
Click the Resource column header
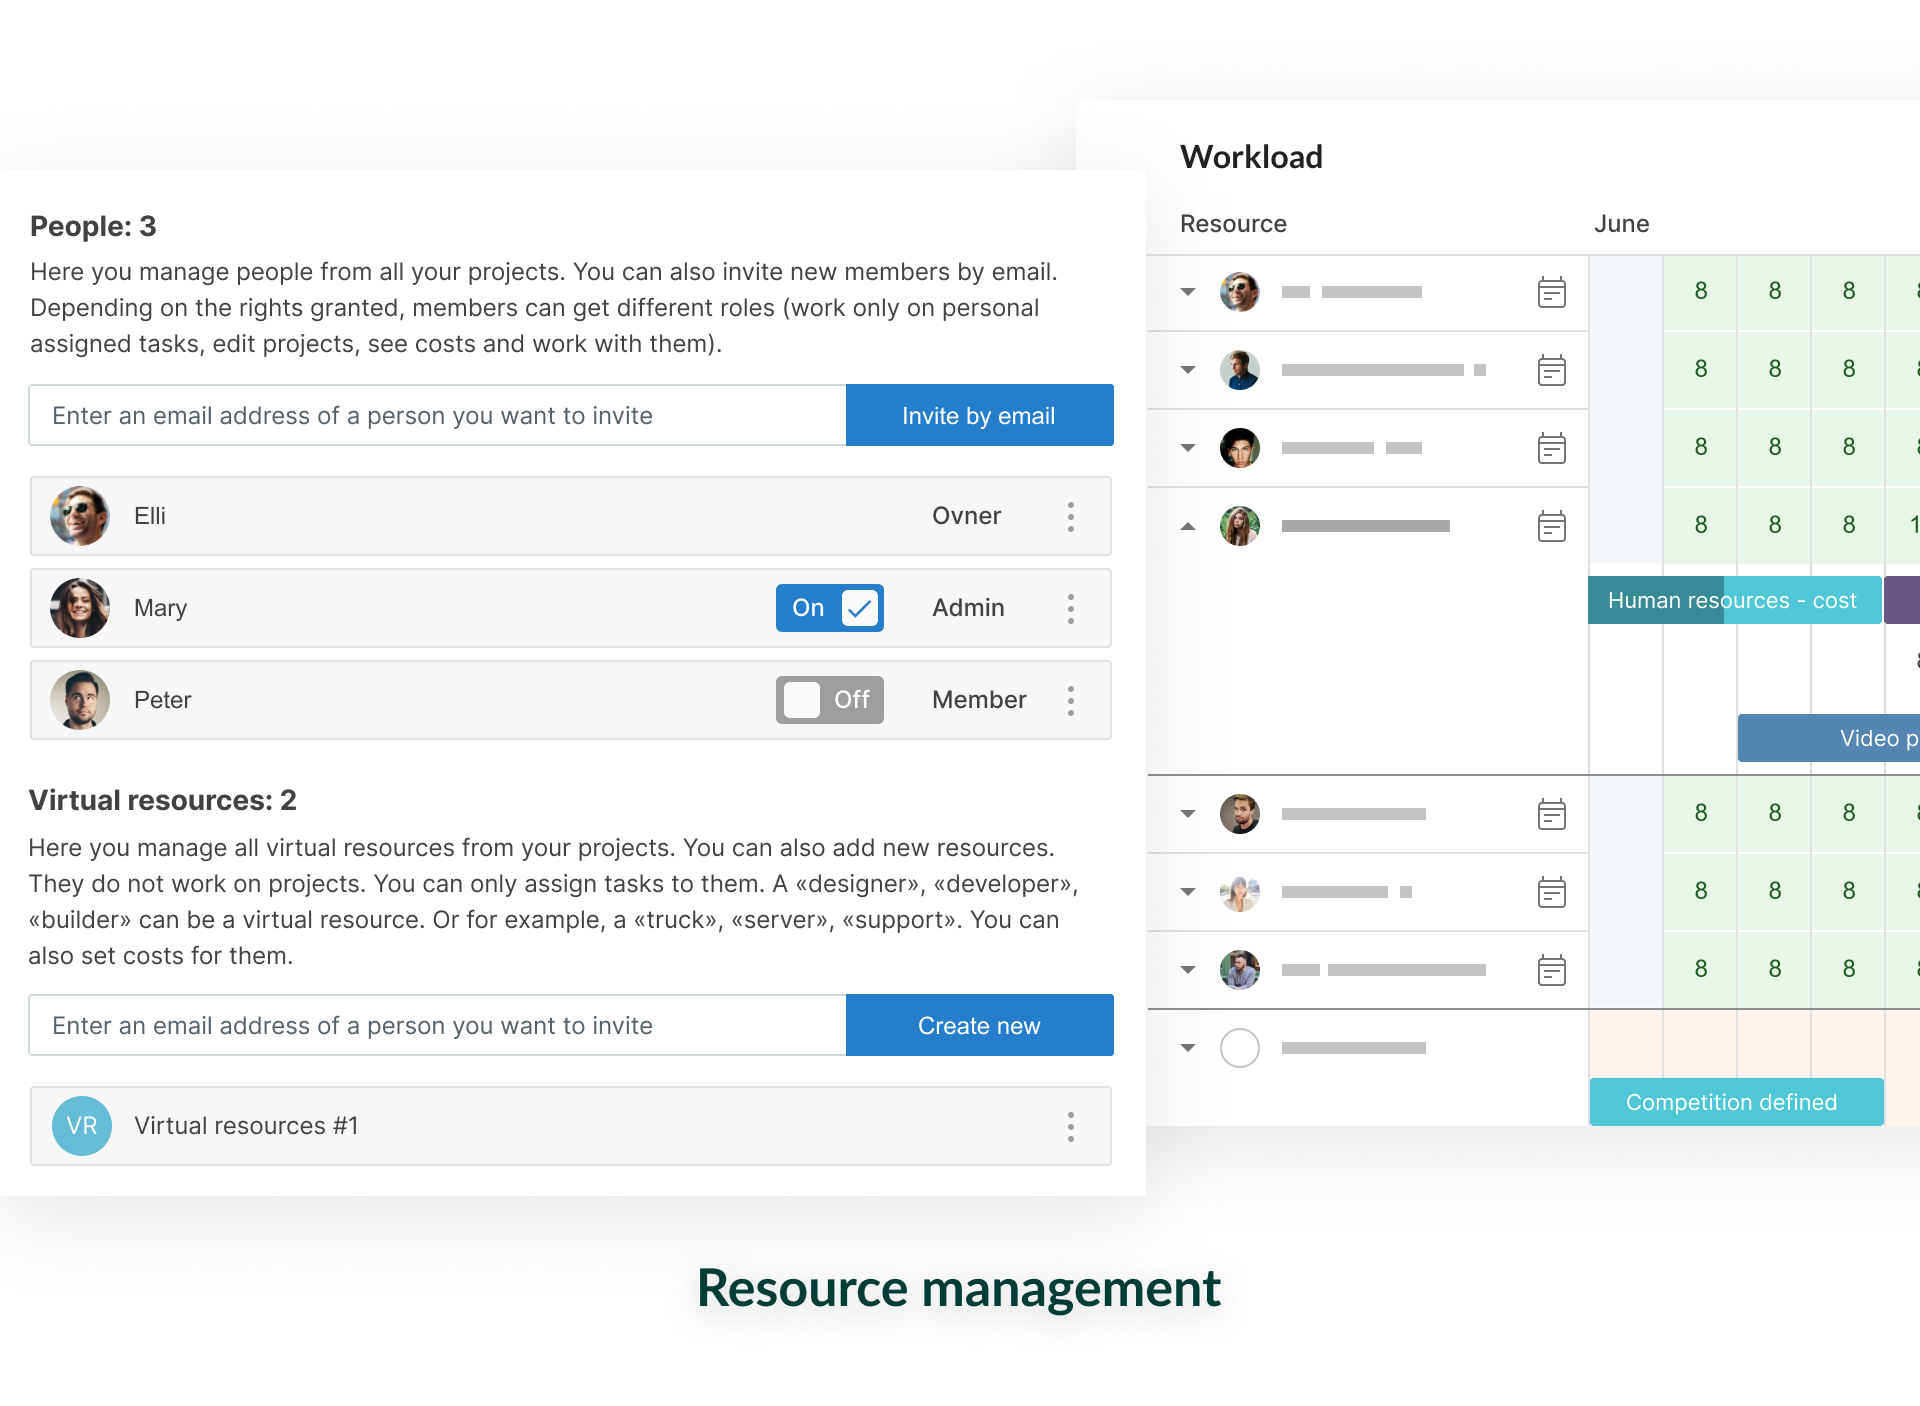coord(1233,224)
